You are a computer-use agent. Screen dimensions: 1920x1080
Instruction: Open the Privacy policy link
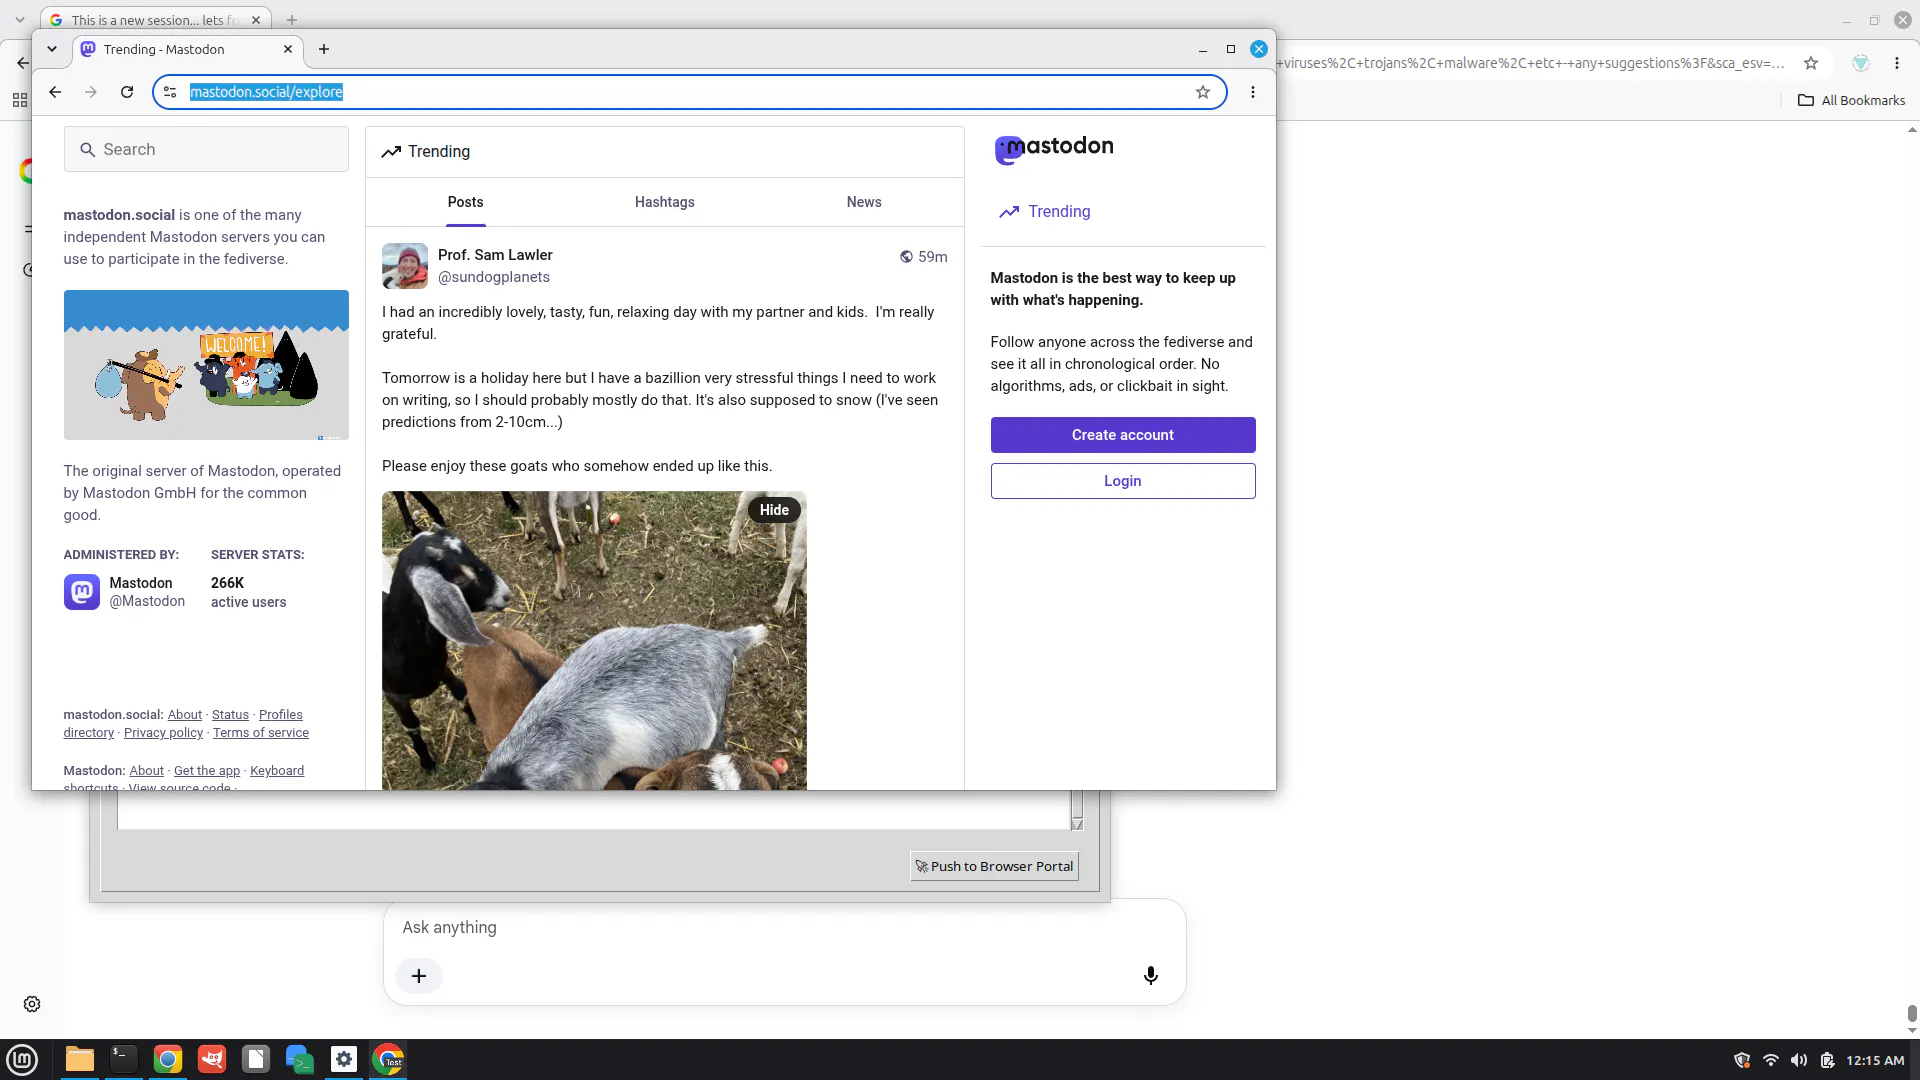pos(163,733)
